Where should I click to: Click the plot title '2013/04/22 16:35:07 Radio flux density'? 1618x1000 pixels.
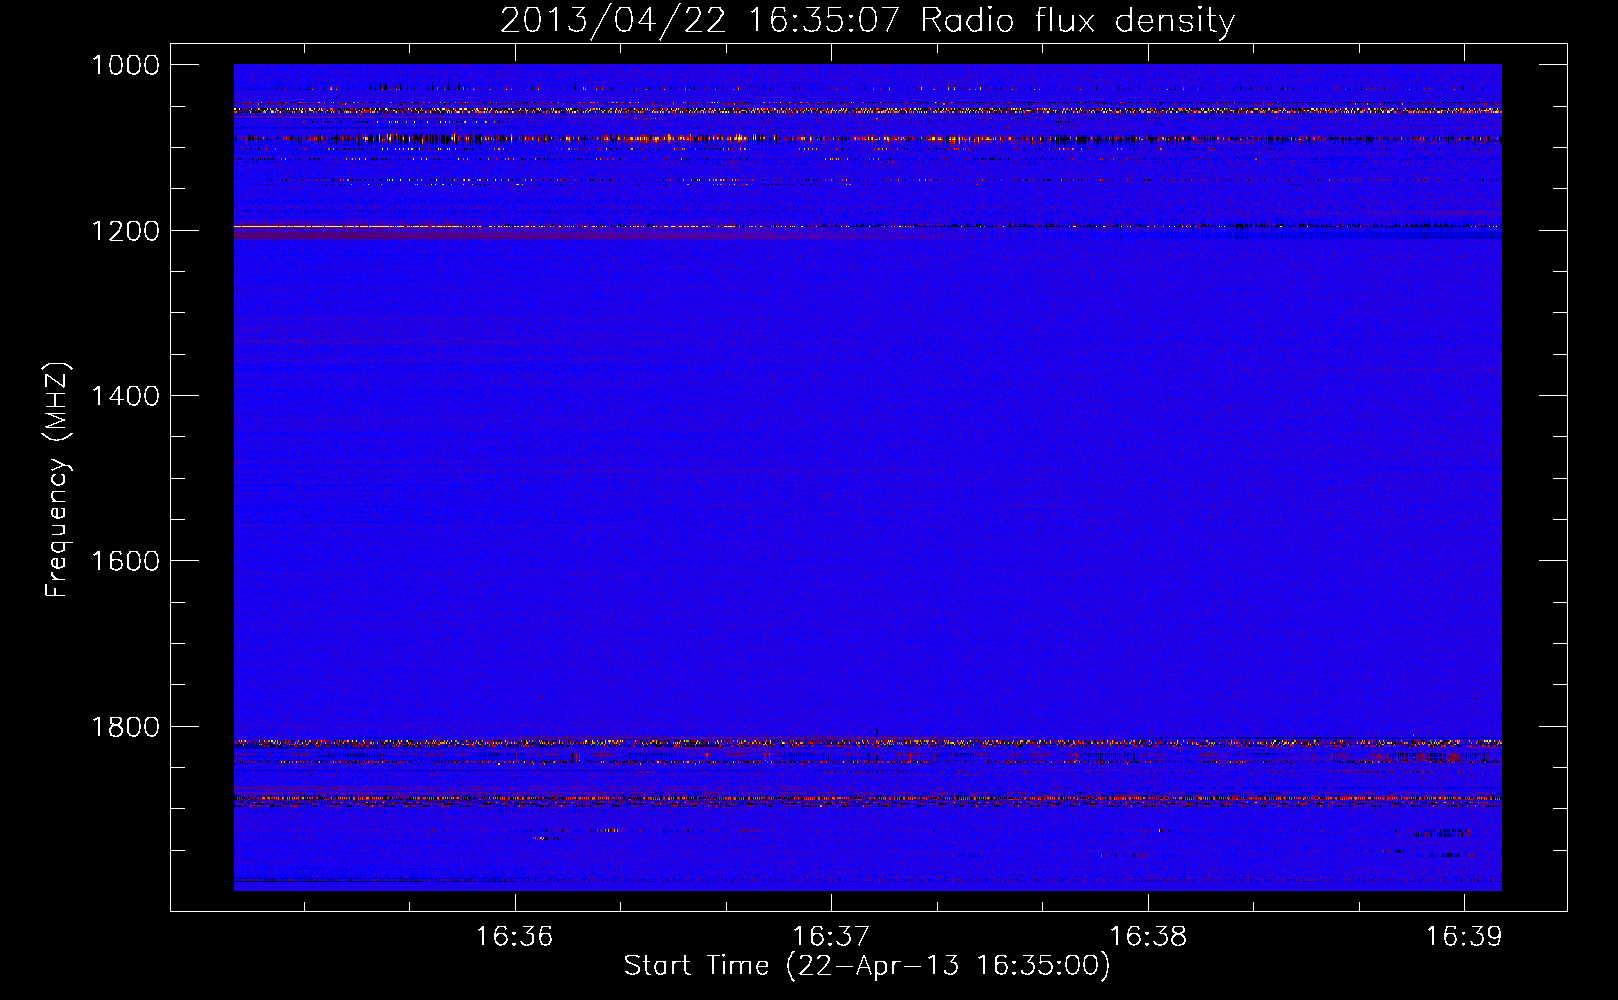[x=867, y=21]
